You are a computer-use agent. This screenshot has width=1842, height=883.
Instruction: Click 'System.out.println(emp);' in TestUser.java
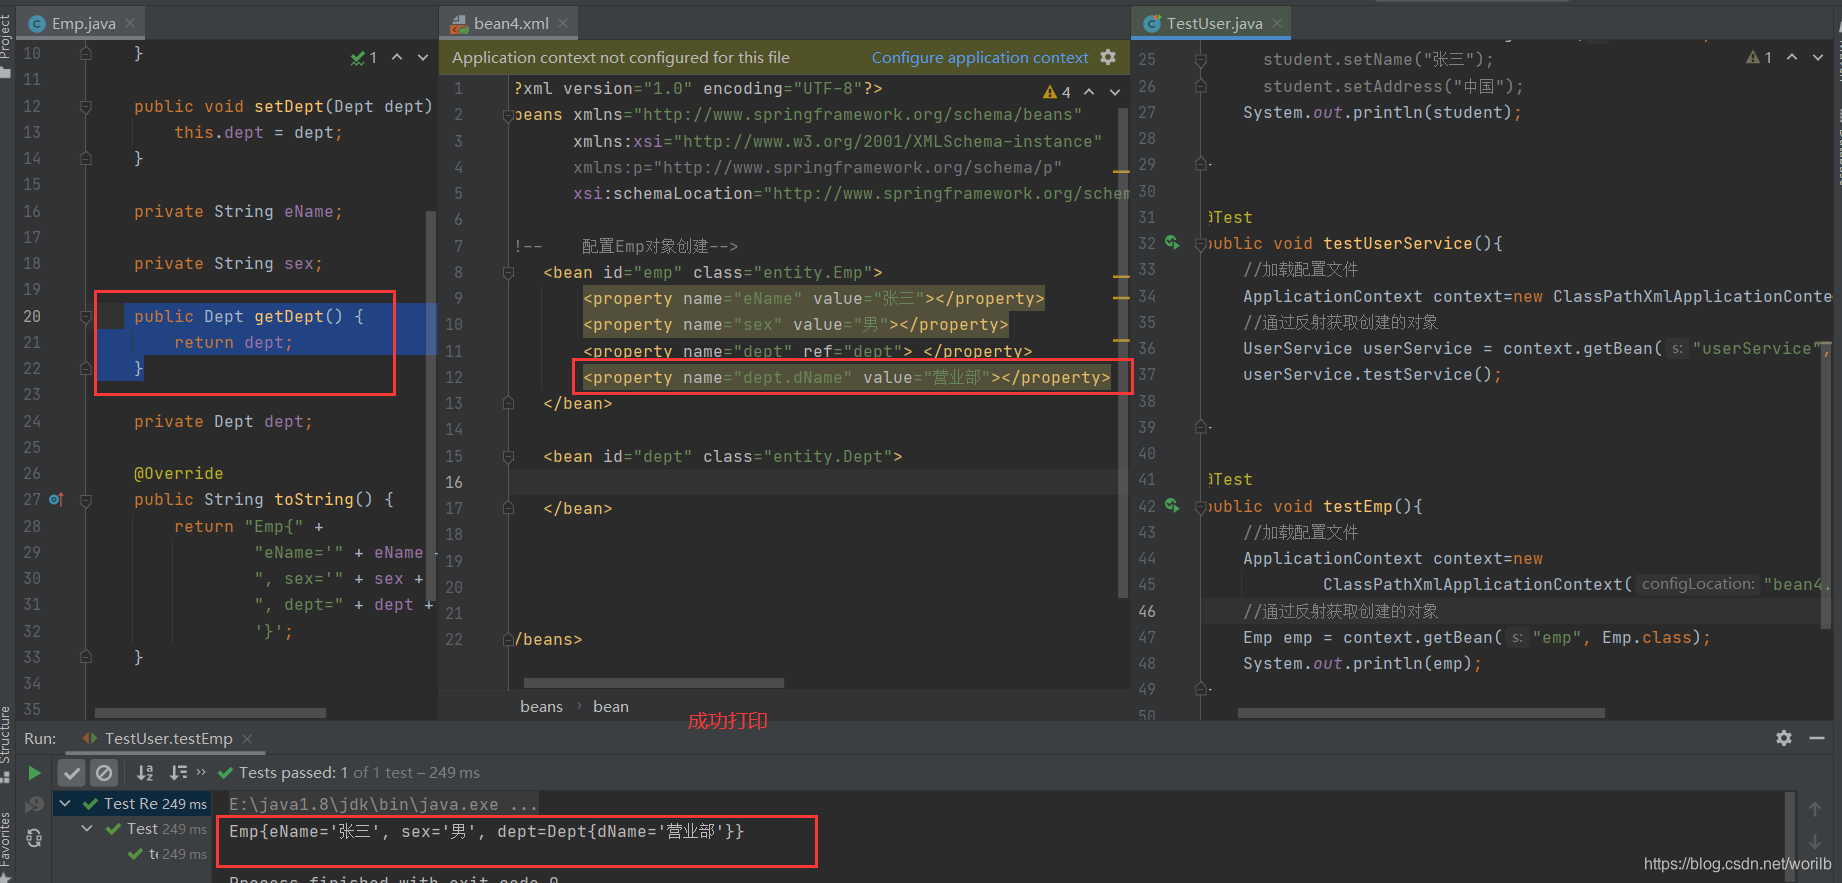pyautogui.click(x=1362, y=663)
